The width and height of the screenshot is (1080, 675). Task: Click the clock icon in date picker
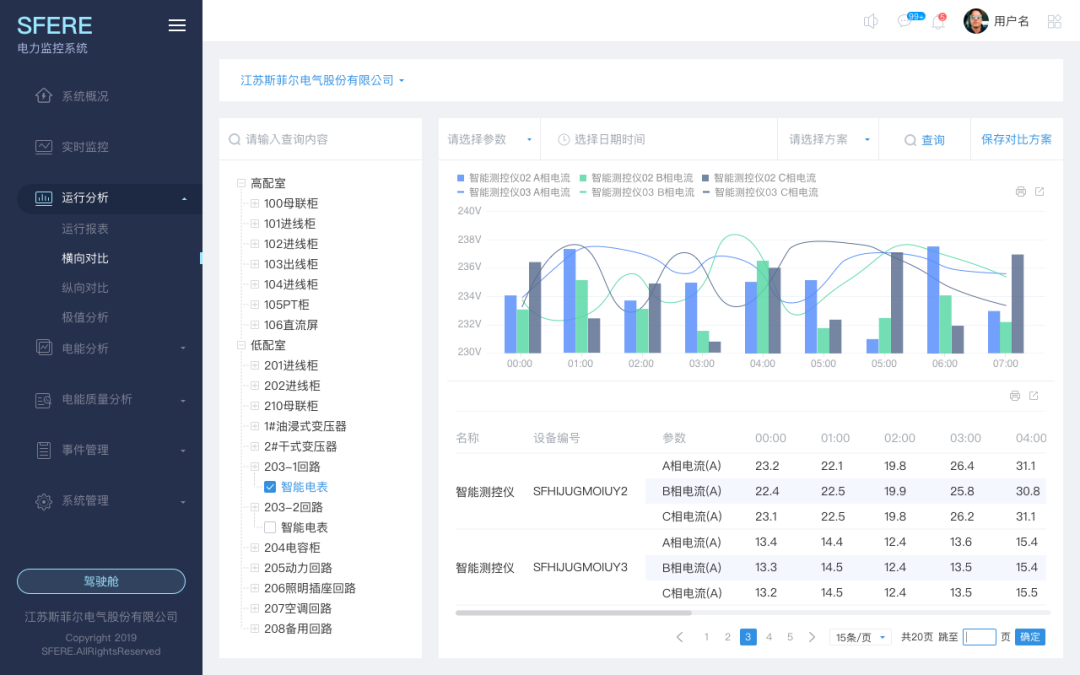coord(563,140)
